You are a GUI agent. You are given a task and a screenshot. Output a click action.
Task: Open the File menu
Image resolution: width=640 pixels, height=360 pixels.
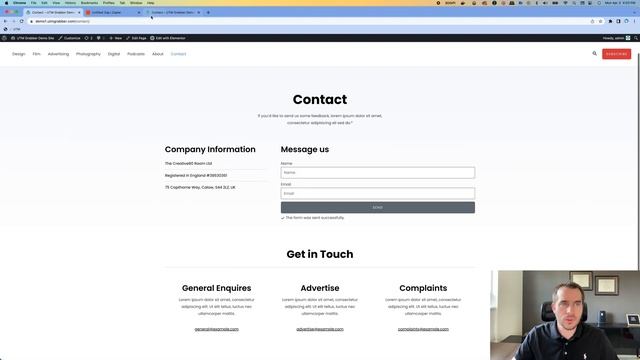point(33,3)
